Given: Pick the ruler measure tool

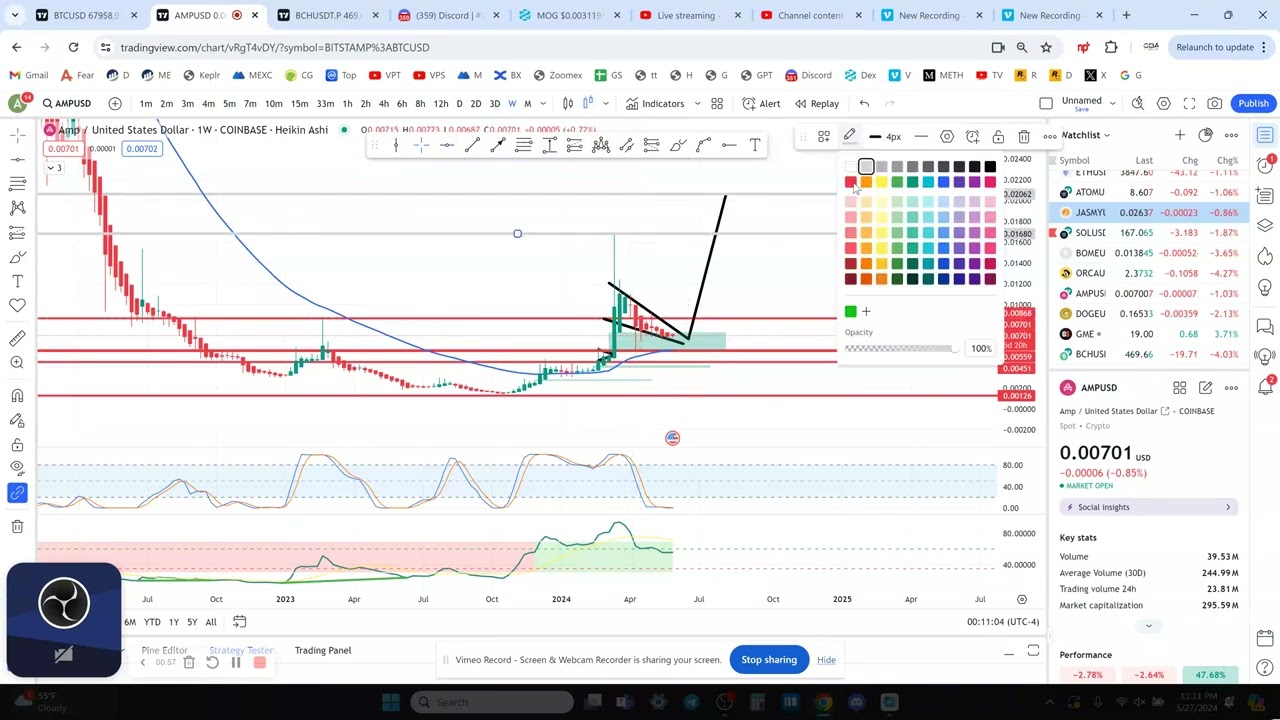Looking at the screenshot, I should click(x=17, y=339).
